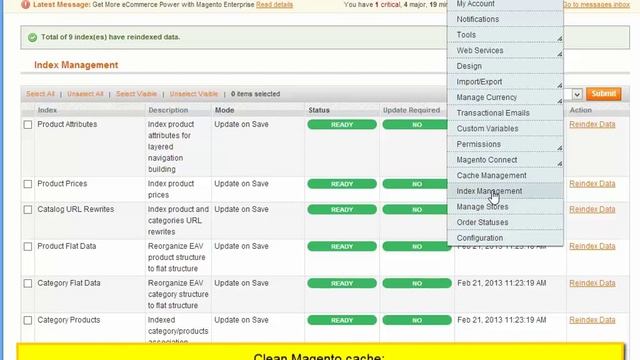
Task: Click the Index column header
Action: [47, 110]
